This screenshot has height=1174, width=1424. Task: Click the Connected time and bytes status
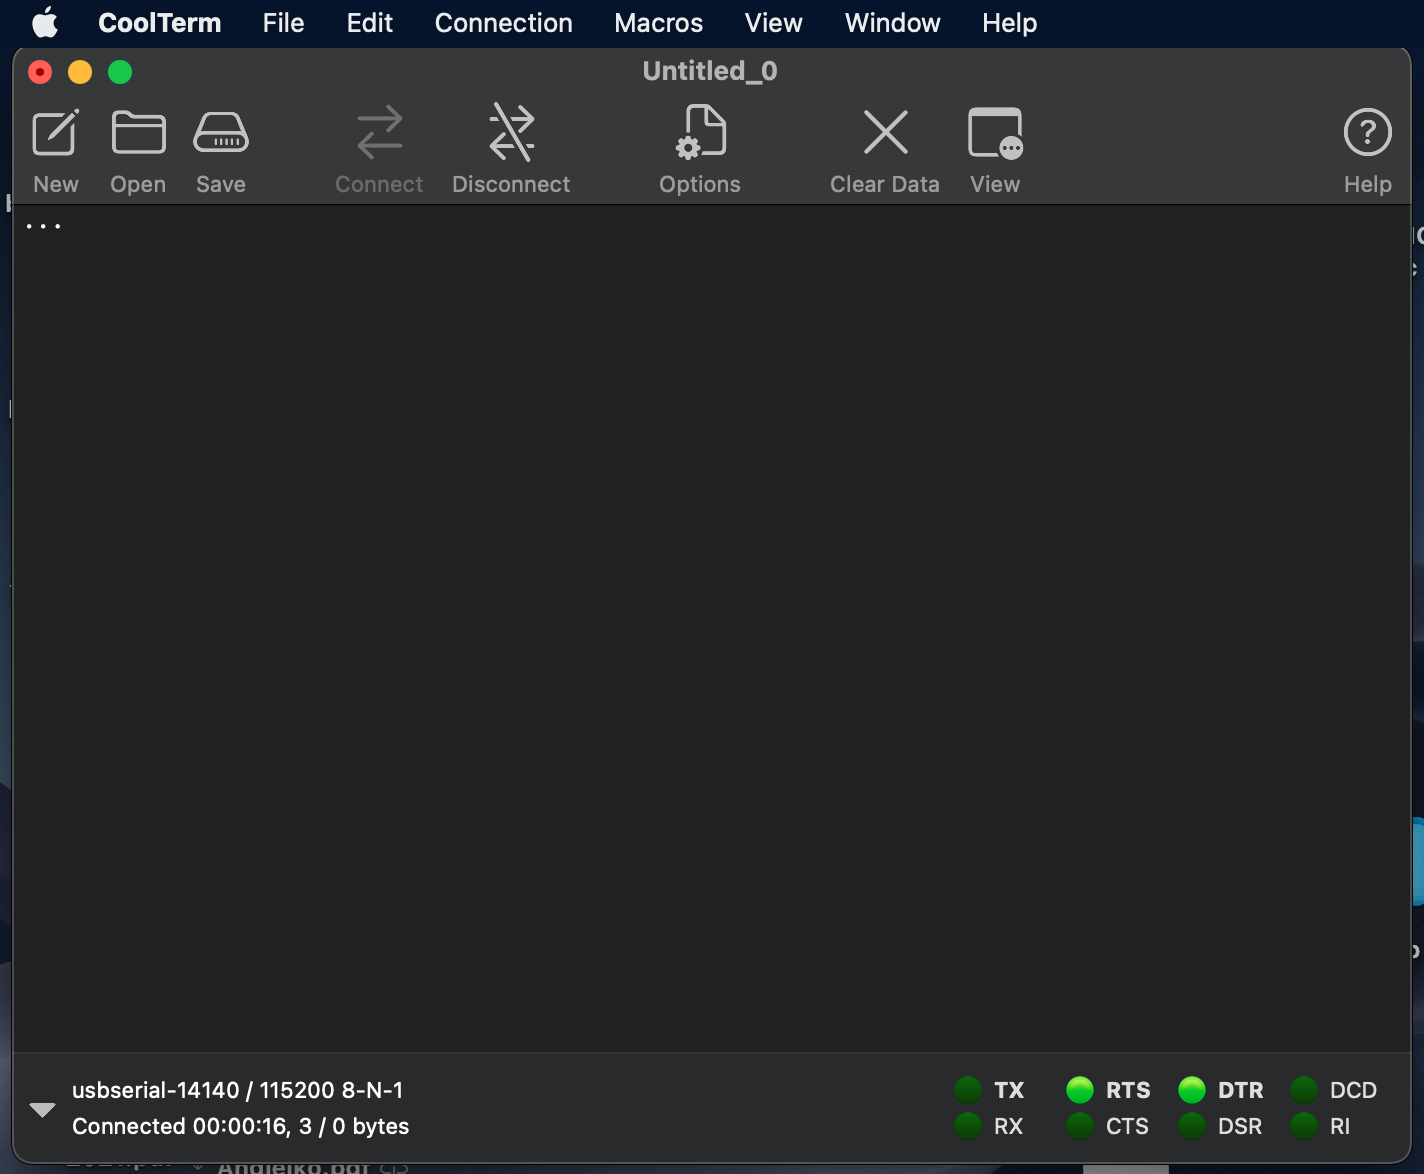point(240,1126)
